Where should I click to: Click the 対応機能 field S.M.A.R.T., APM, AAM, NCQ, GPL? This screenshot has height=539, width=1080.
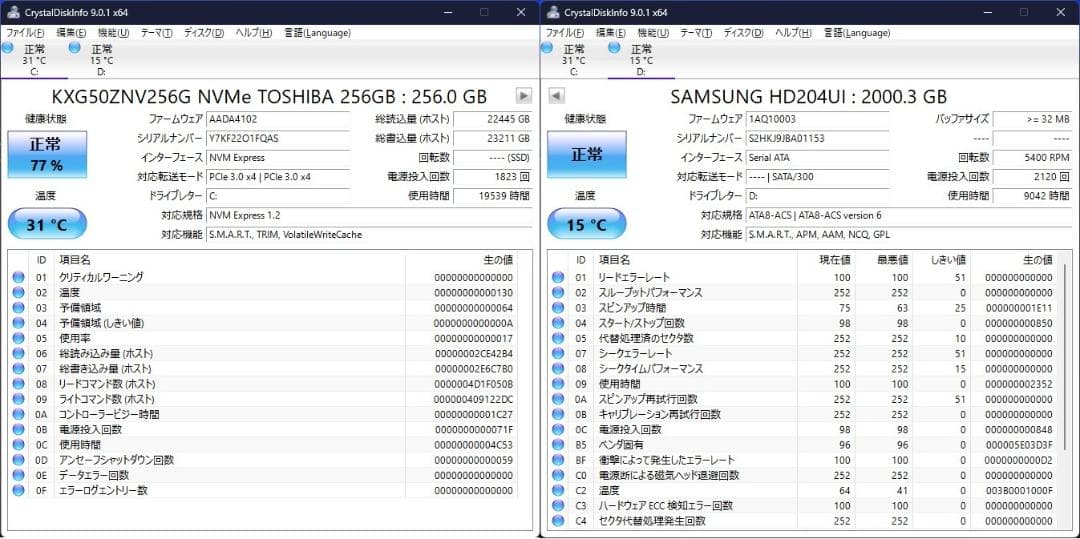pyautogui.click(x=909, y=235)
